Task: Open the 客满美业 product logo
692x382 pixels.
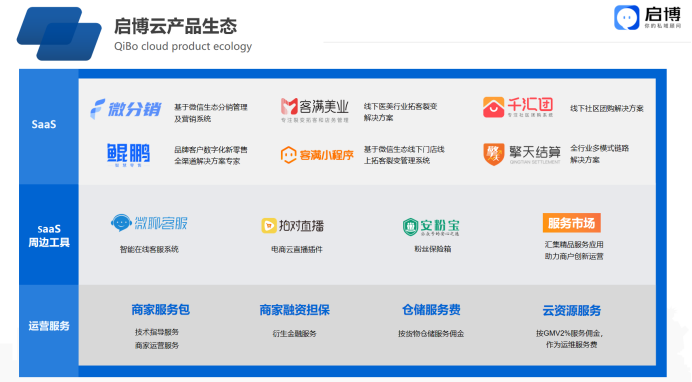Action: point(314,110)
